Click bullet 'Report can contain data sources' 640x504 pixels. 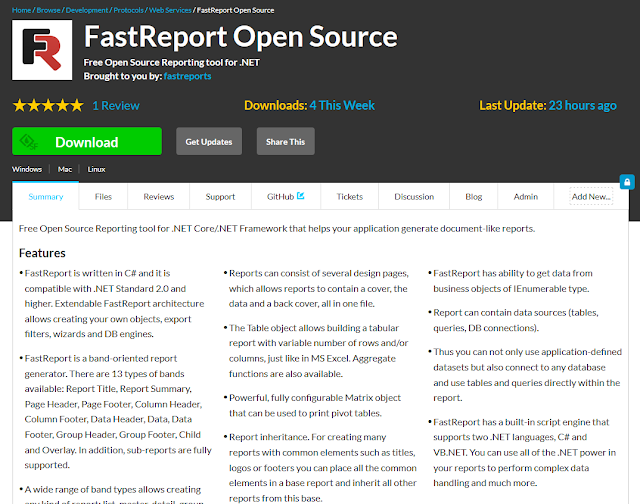516,320
